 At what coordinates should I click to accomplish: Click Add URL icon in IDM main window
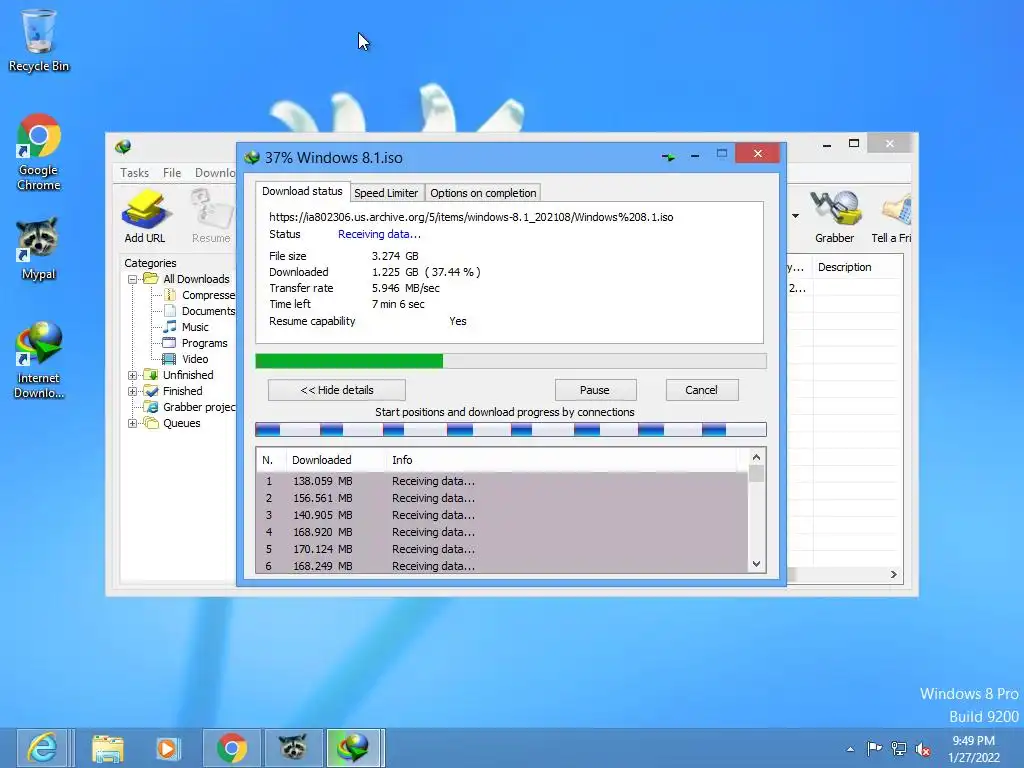(x=145, y=216)
